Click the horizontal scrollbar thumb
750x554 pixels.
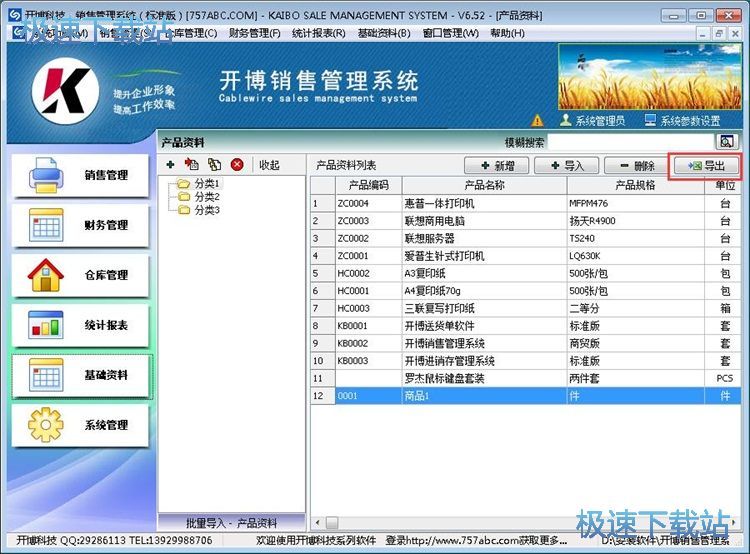(x=332, y=522)
